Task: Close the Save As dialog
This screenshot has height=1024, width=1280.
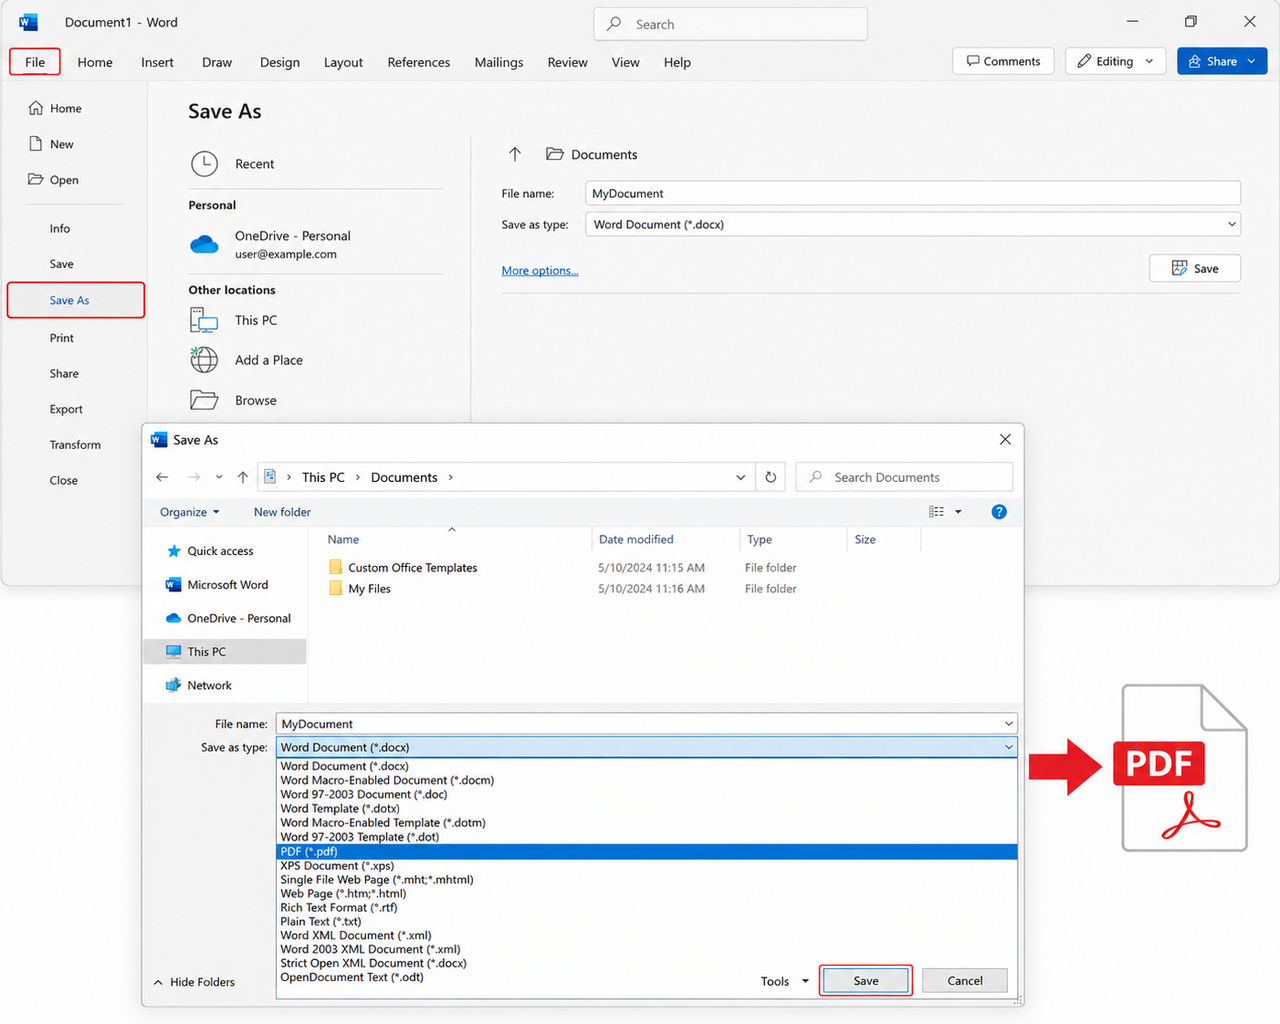Action: click(1005, 440)
